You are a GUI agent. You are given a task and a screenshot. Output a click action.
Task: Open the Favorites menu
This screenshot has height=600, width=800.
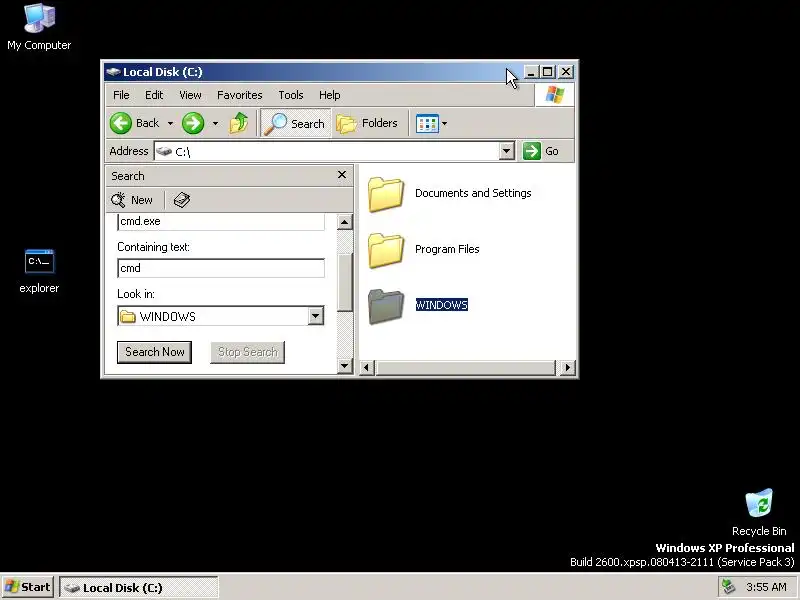coord(239,95)
